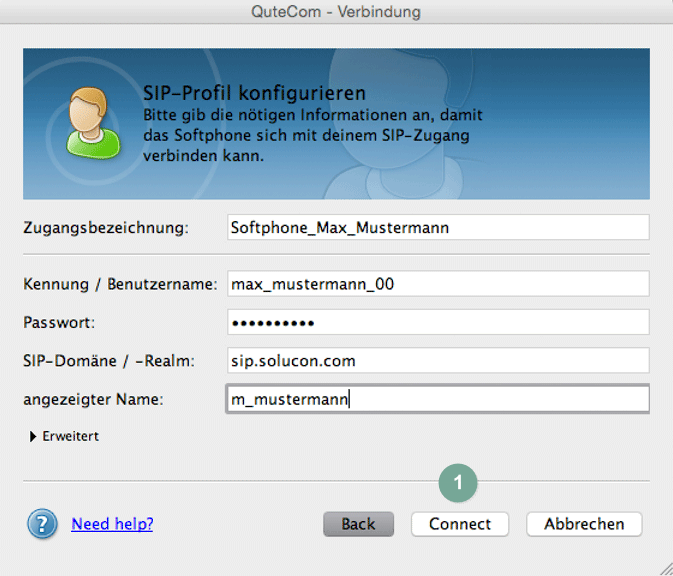Click the SIP-Domäne / -Realm field
Image resolution: width=673 pixels, height=576 pixels.
coord(438,360)
